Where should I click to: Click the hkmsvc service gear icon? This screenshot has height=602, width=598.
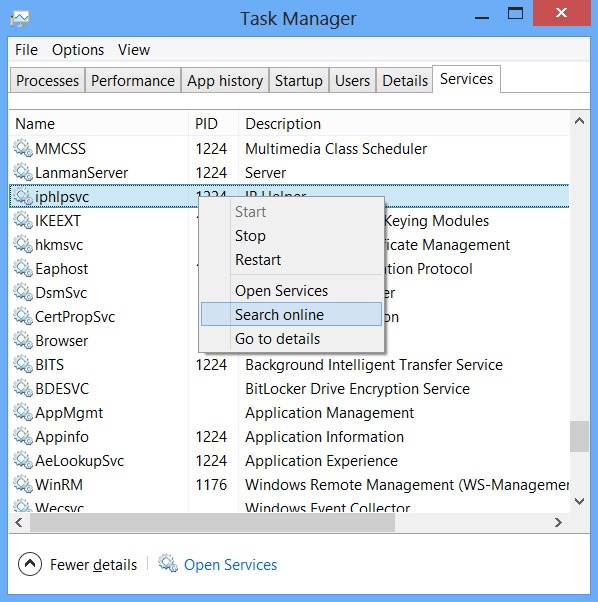23,245
